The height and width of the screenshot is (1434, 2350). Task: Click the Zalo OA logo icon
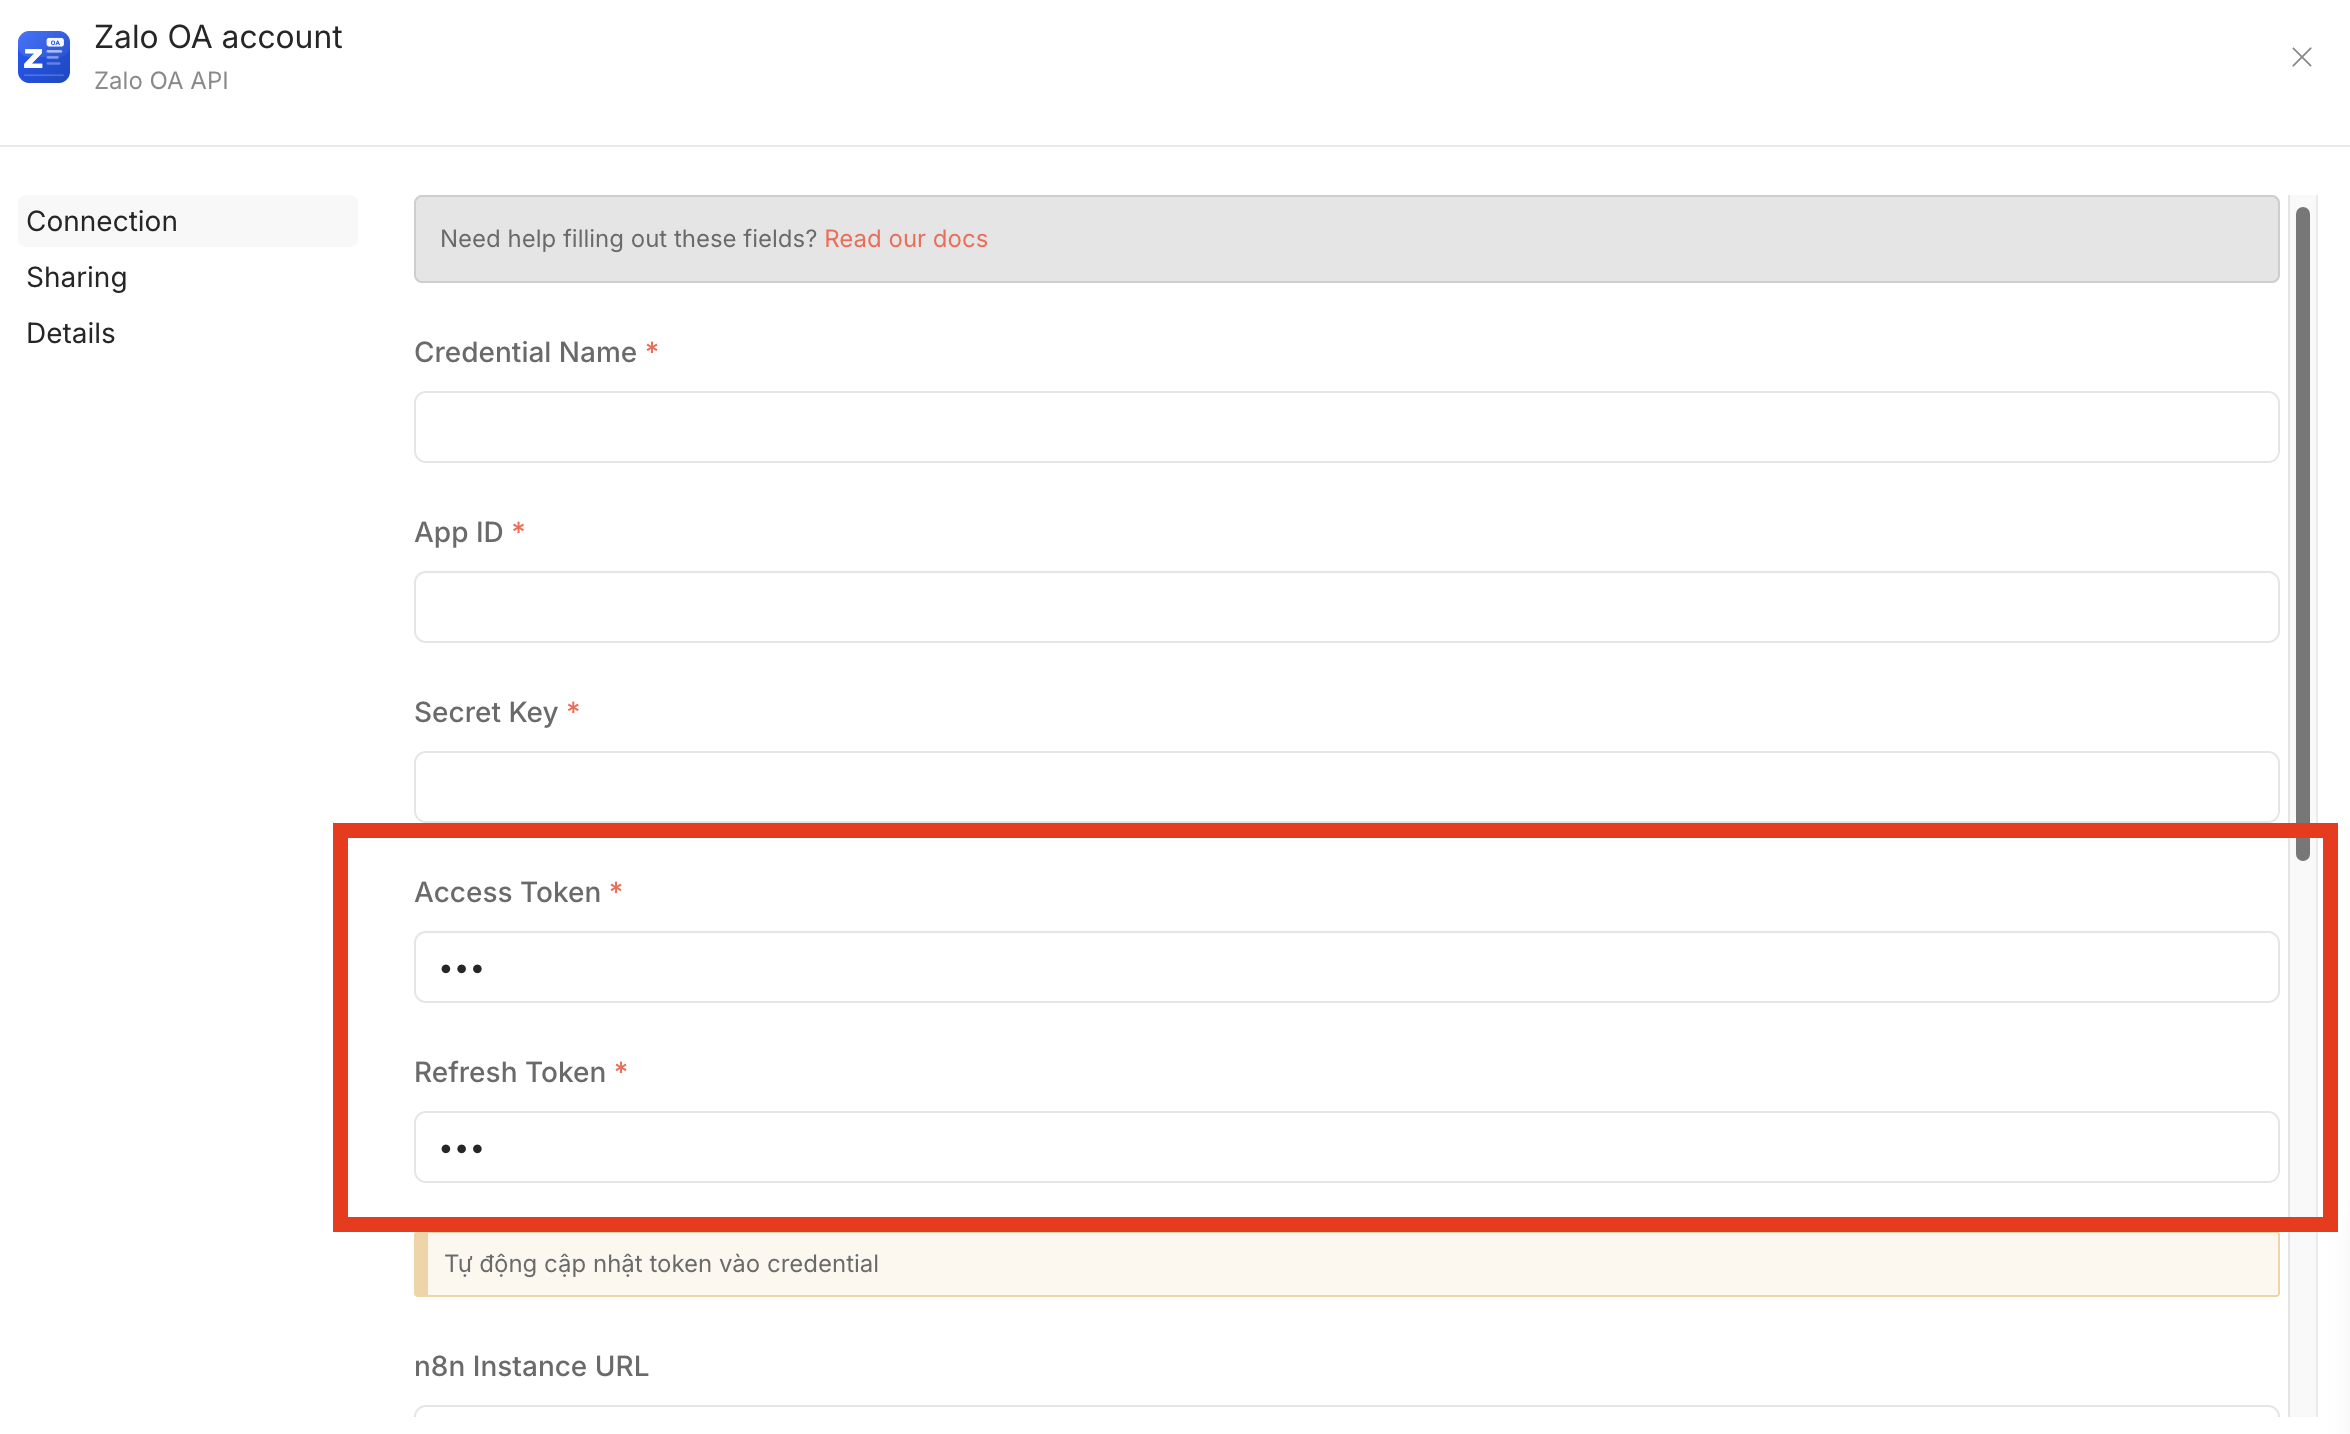pyautogui.click(x=44, y=57)
